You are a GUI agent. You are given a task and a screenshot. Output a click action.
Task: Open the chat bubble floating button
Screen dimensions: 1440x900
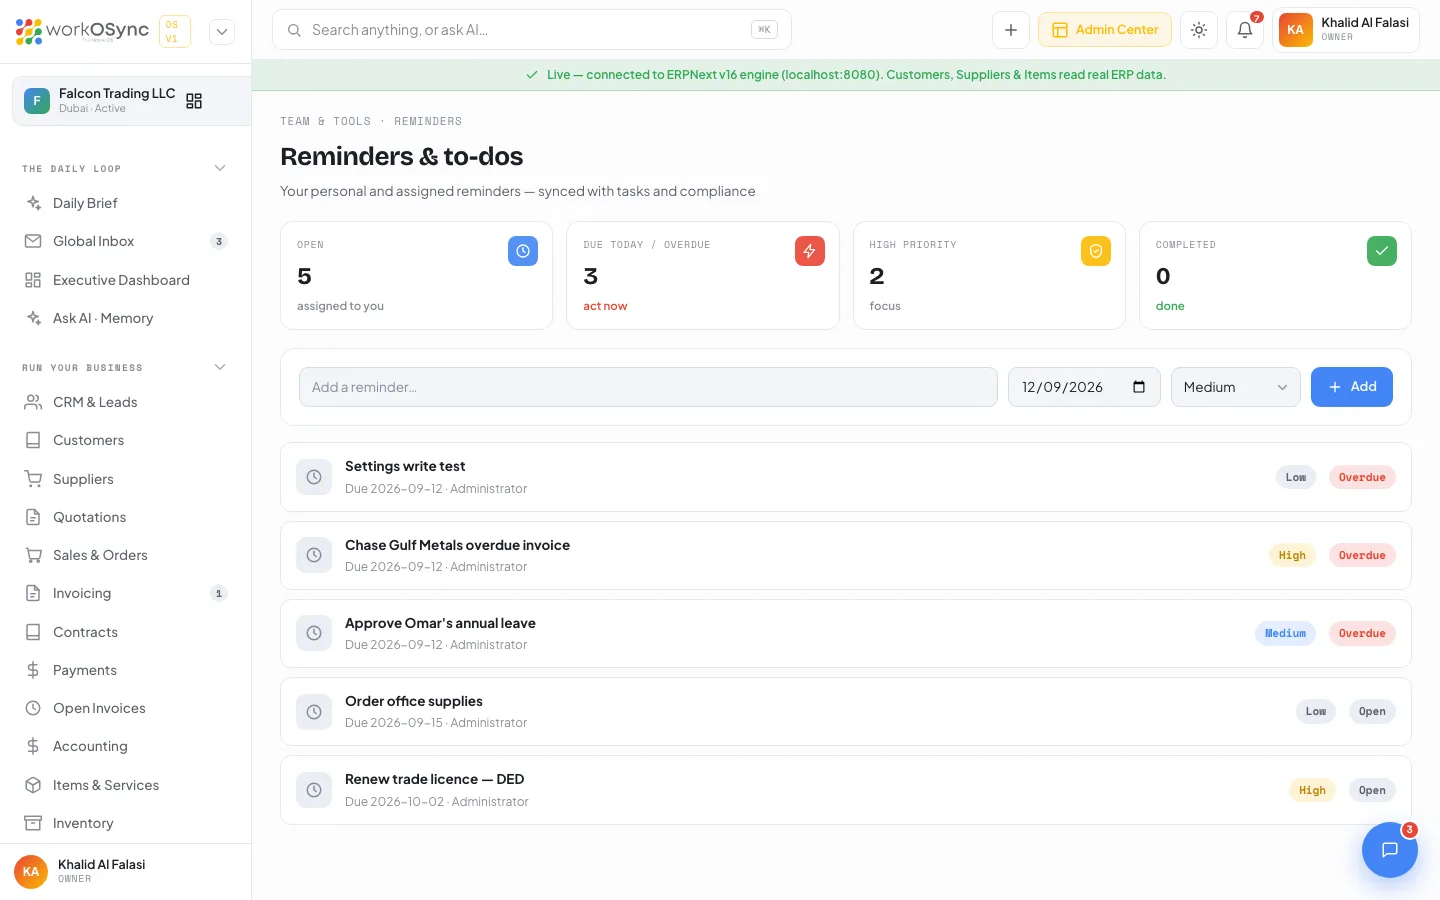tap(1390, 850)
